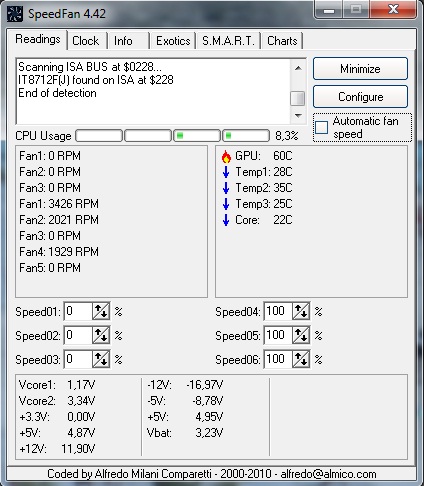Click the Temp2 blue down arrow icon
The image size is (424, 486).
click(x=226, y=188)
